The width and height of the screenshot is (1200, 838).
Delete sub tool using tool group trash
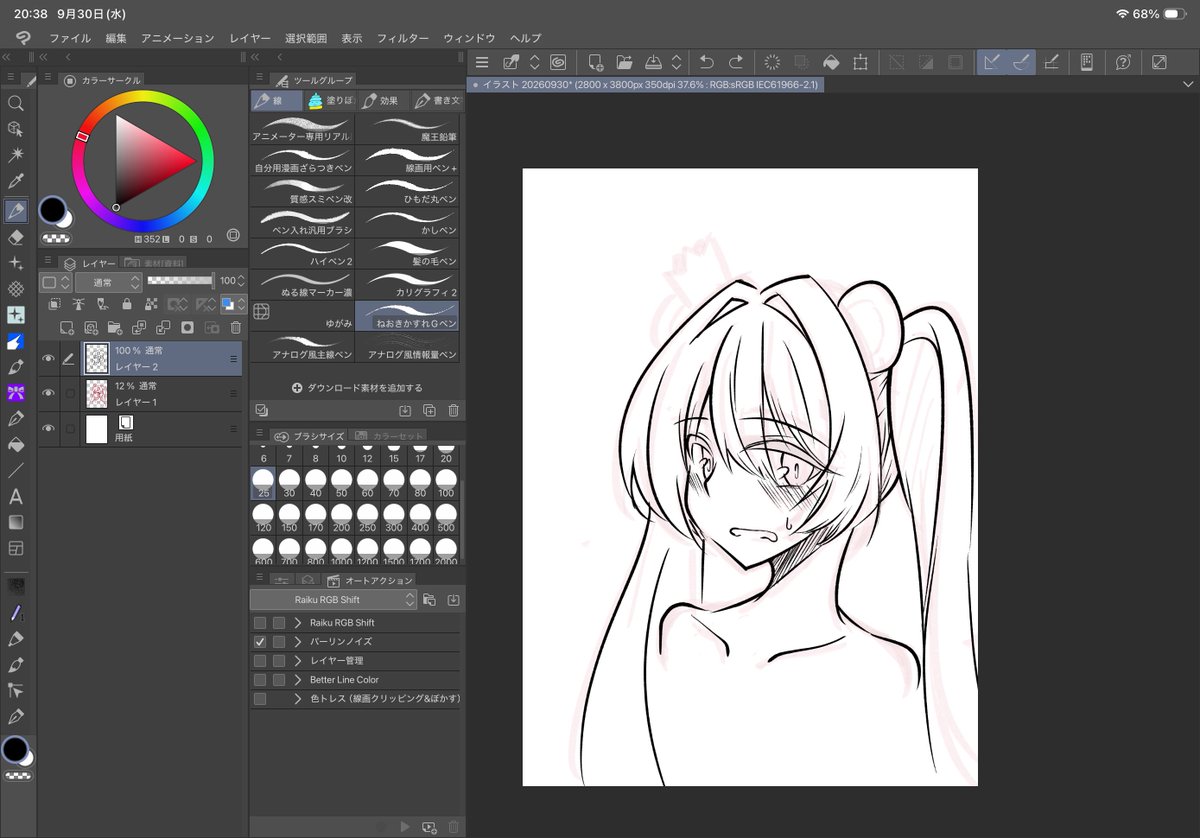tap(453, 410)
